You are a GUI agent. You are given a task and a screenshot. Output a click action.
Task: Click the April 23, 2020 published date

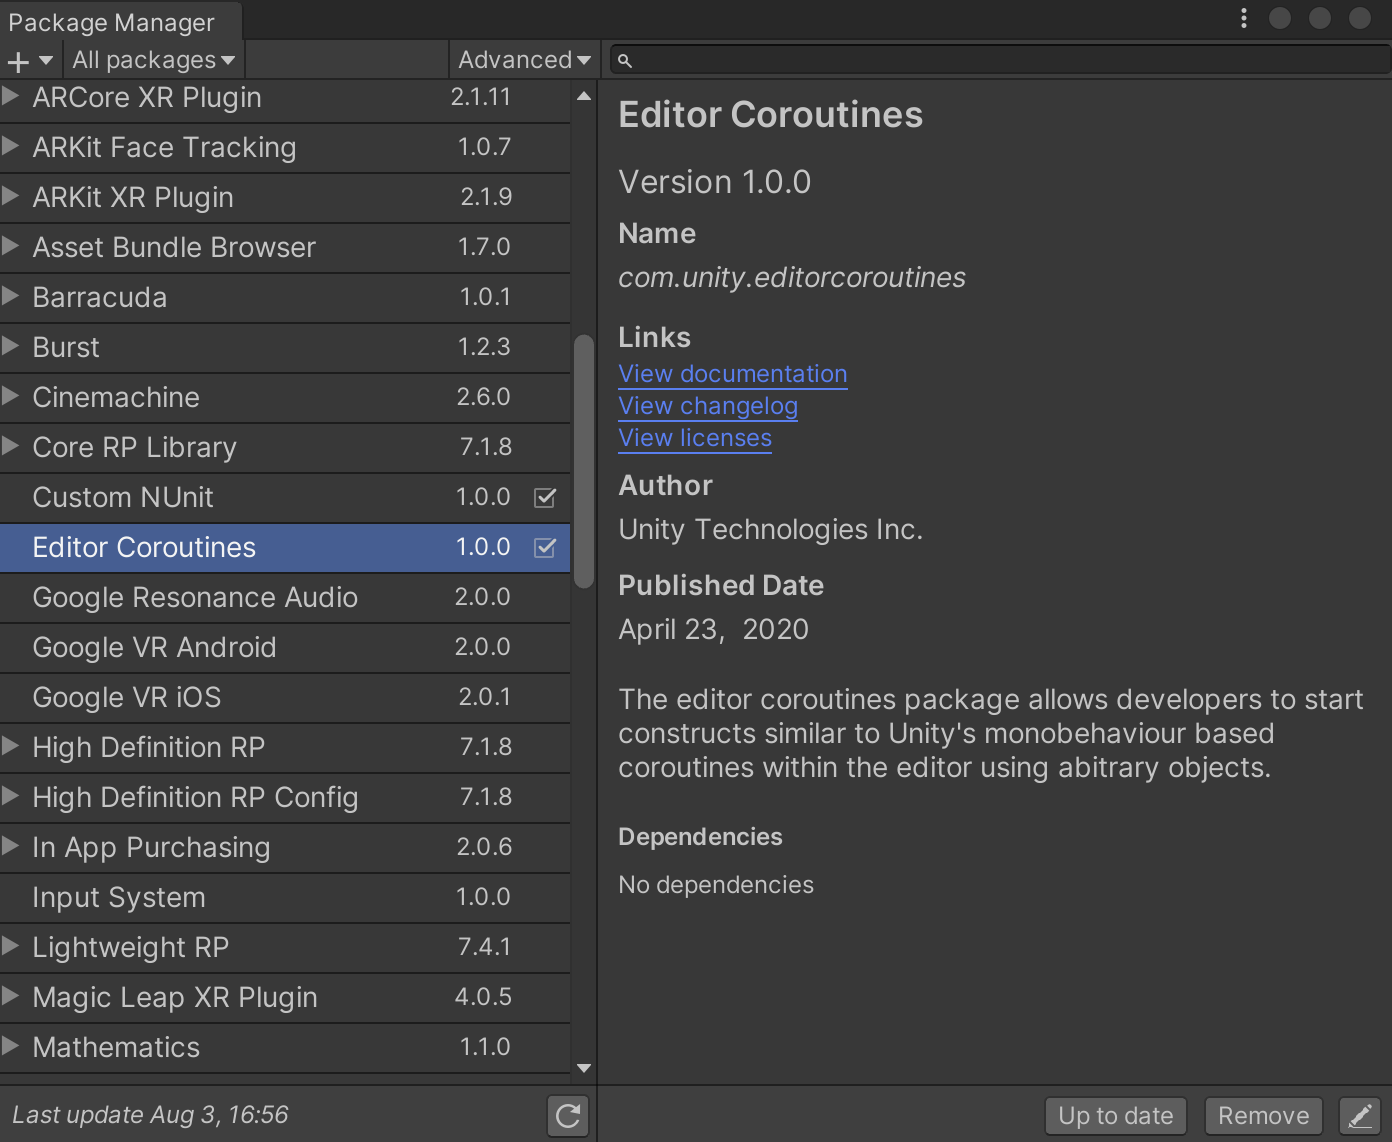click(x=714, y=630)
